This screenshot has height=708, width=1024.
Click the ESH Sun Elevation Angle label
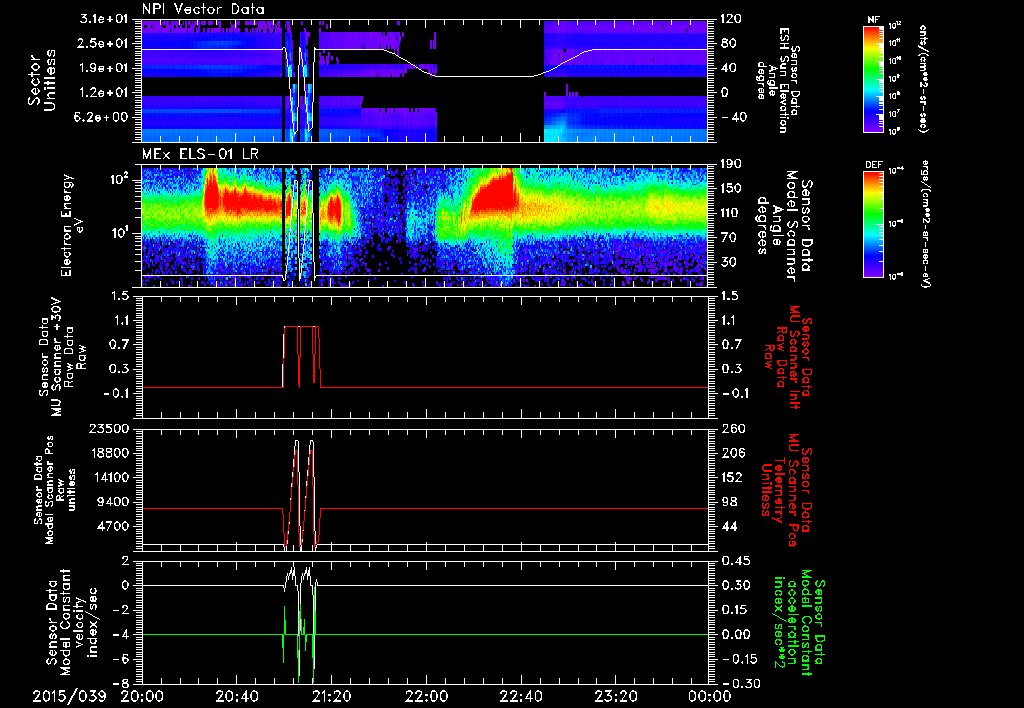[x=778, y=80]
